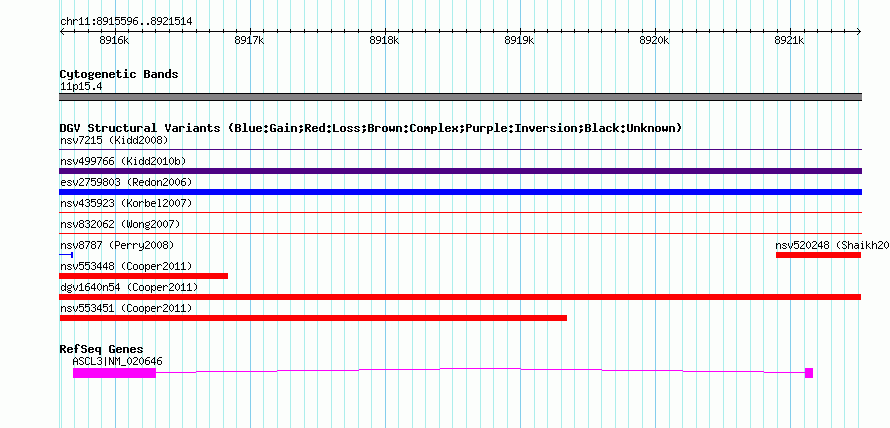This screenshot has width=890, height=428.
Task: Click the 8916k ruler tick label
Action: [114, 40]
